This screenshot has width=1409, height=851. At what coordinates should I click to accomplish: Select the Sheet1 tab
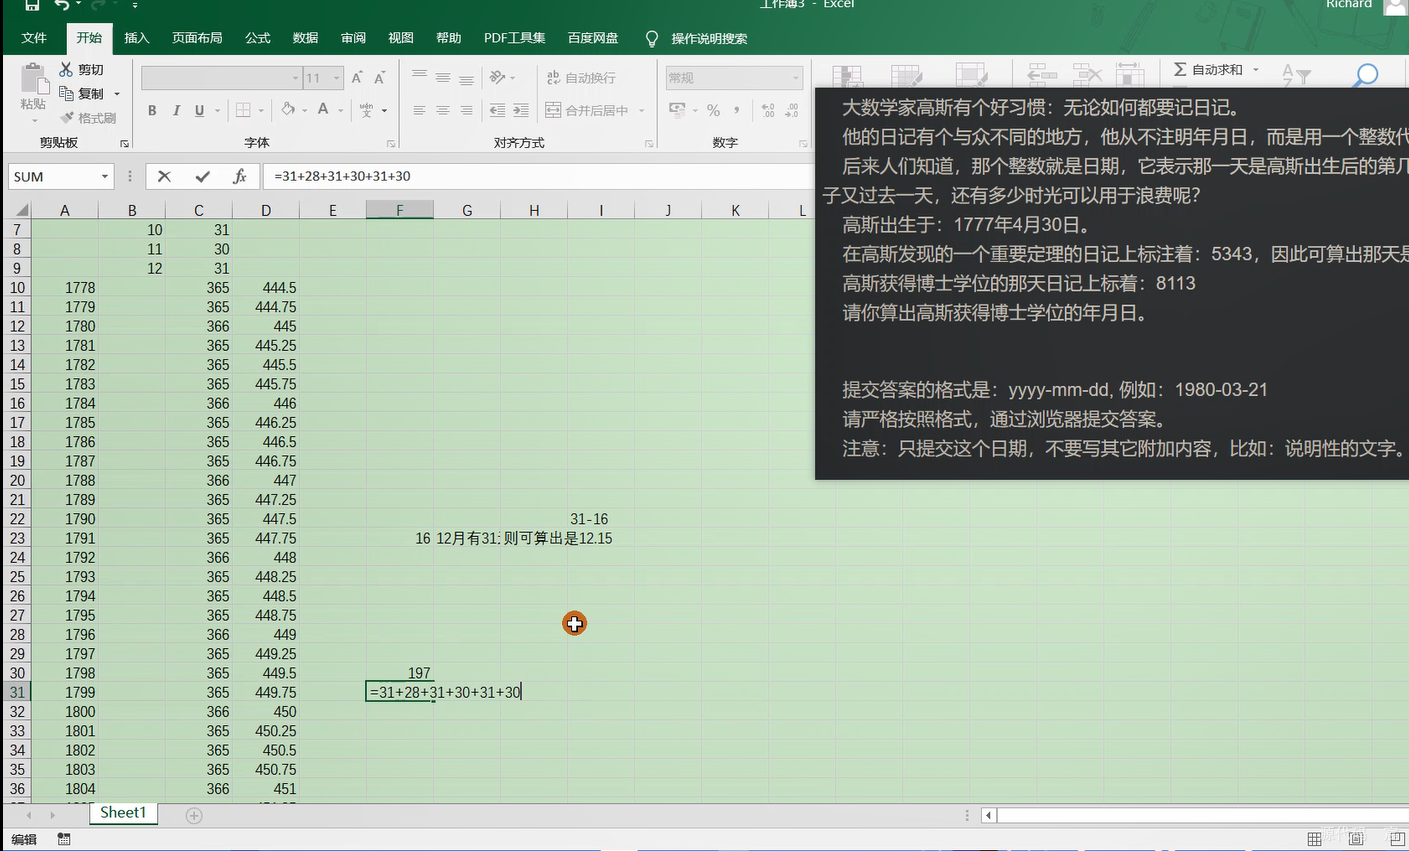pos(123,812)
